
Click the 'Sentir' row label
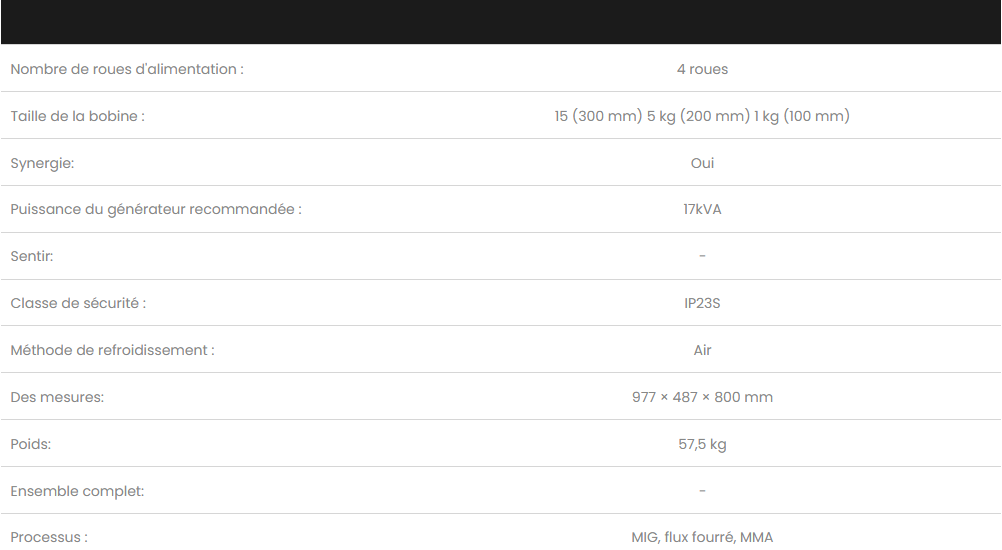click(32, 256)
